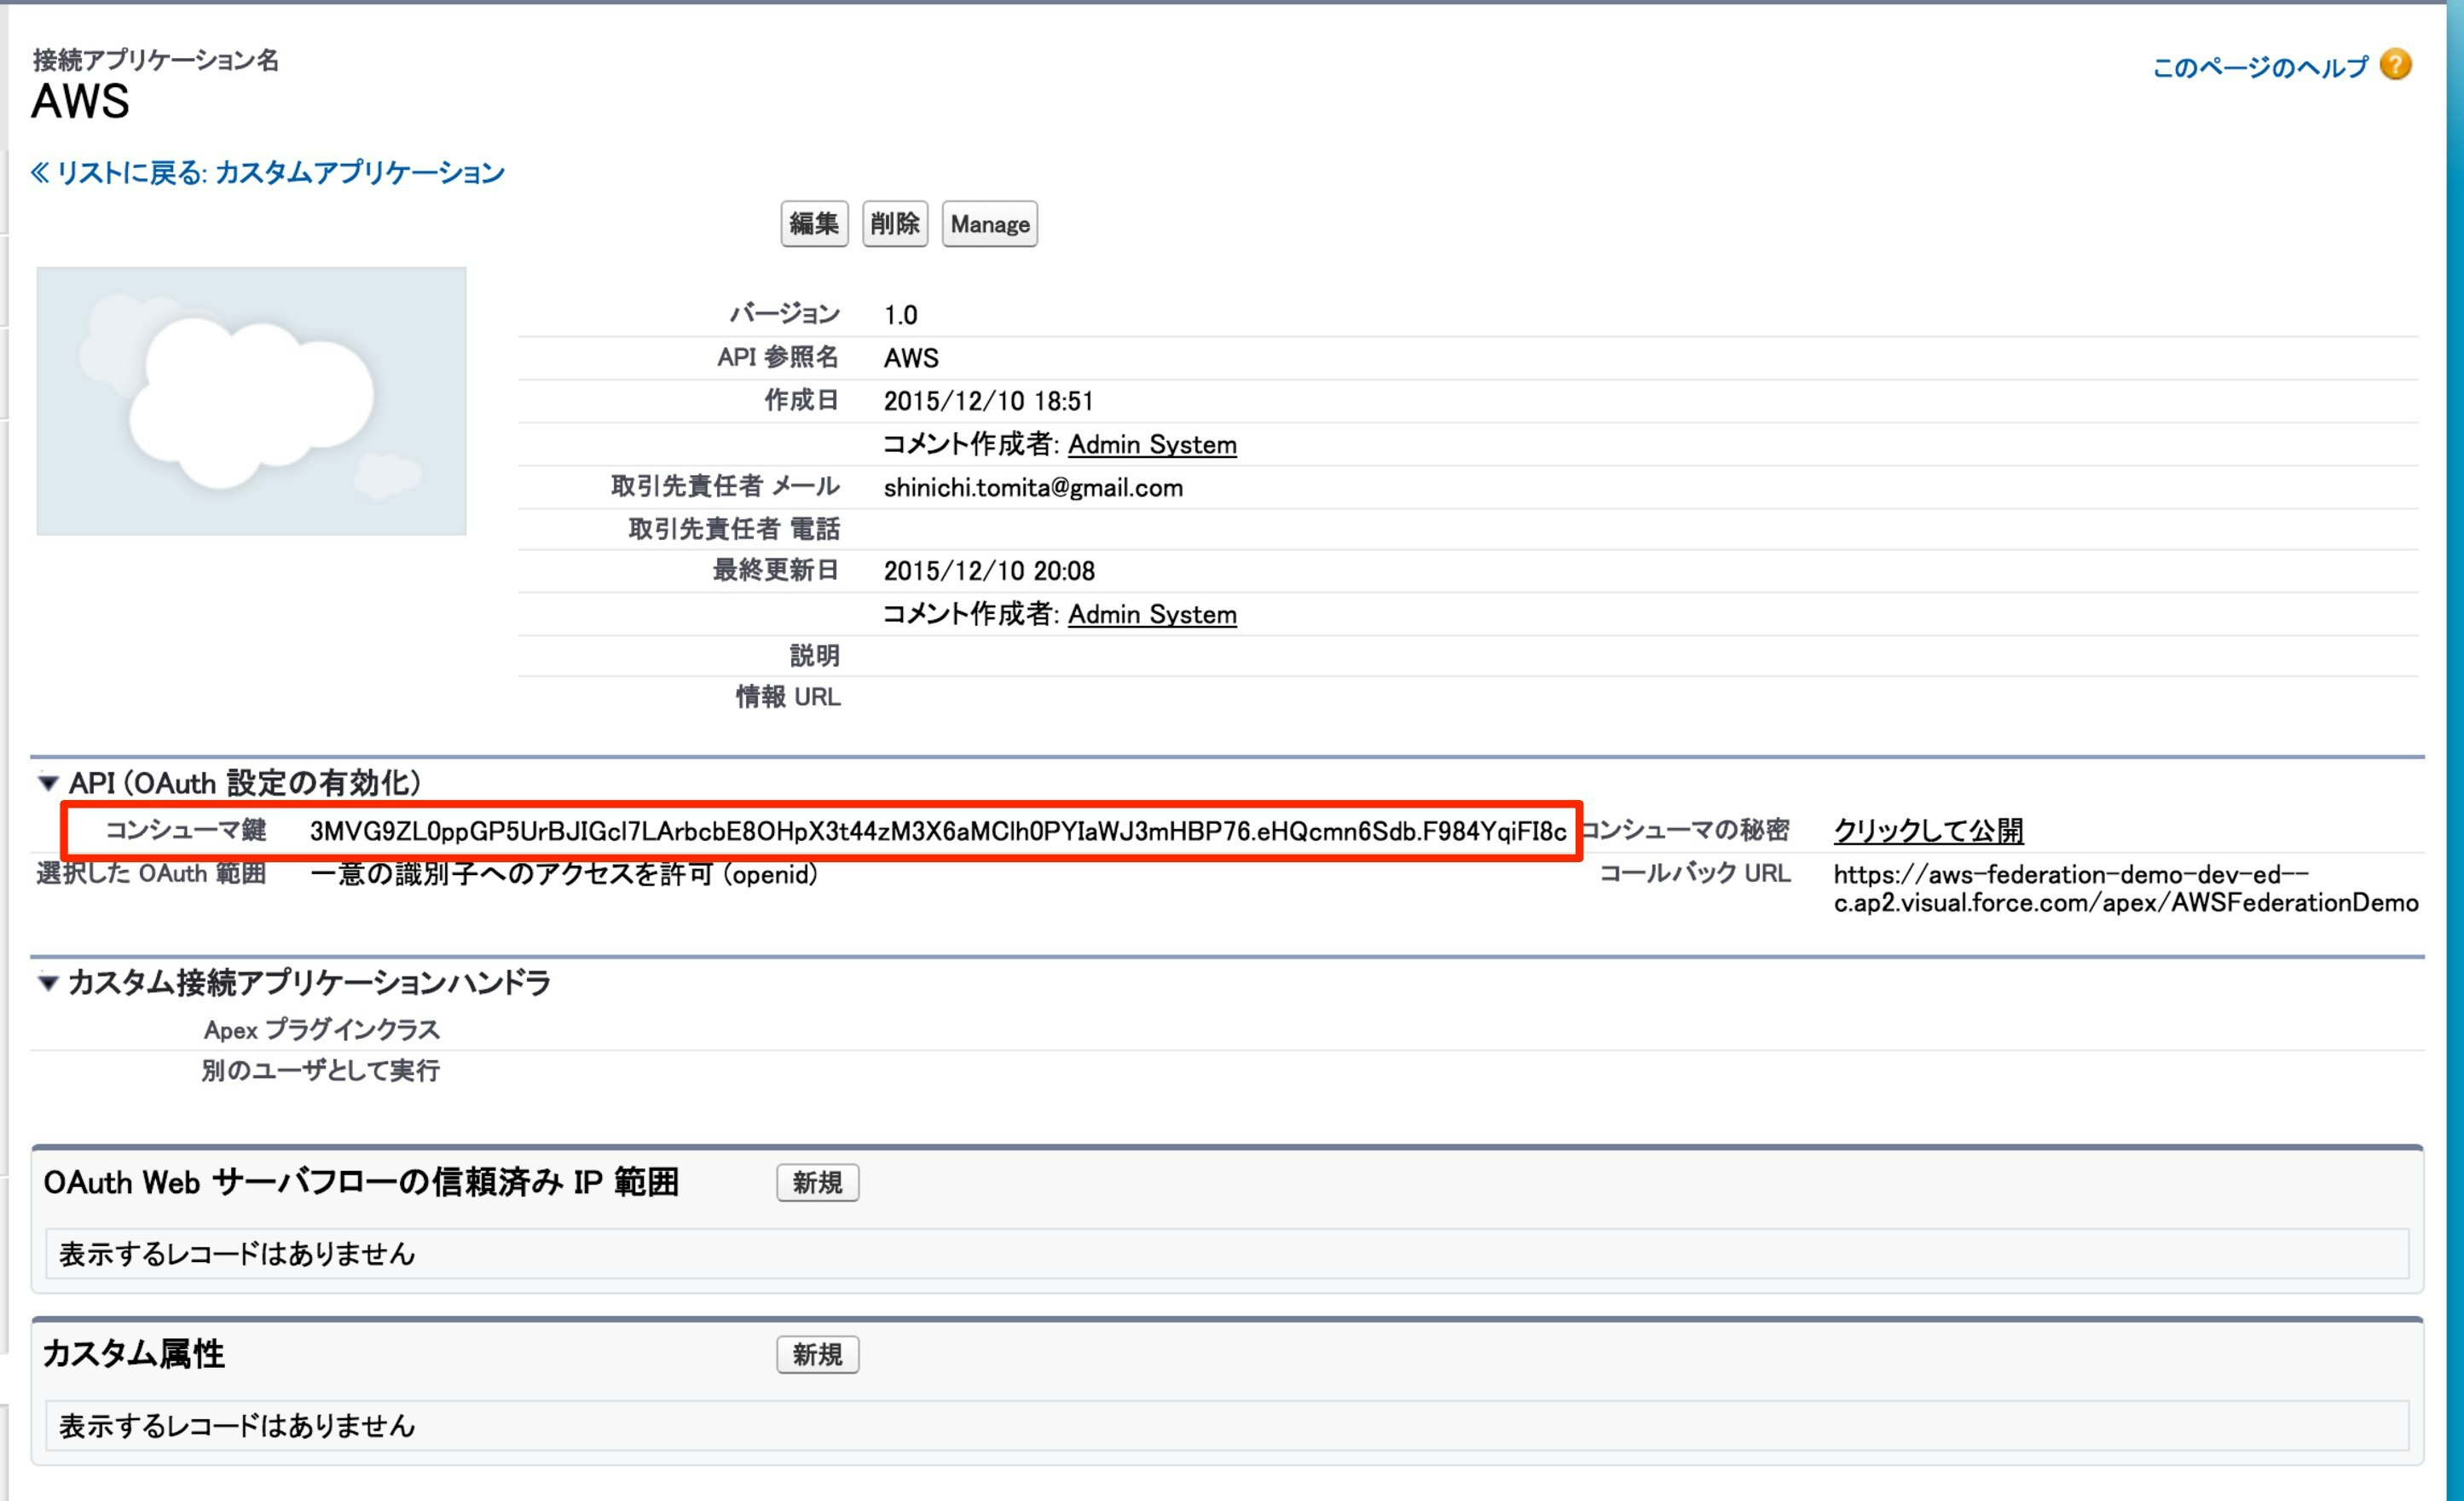Collapse the カスタム接続アプリケーションハンドラ section

click(47, 983)
